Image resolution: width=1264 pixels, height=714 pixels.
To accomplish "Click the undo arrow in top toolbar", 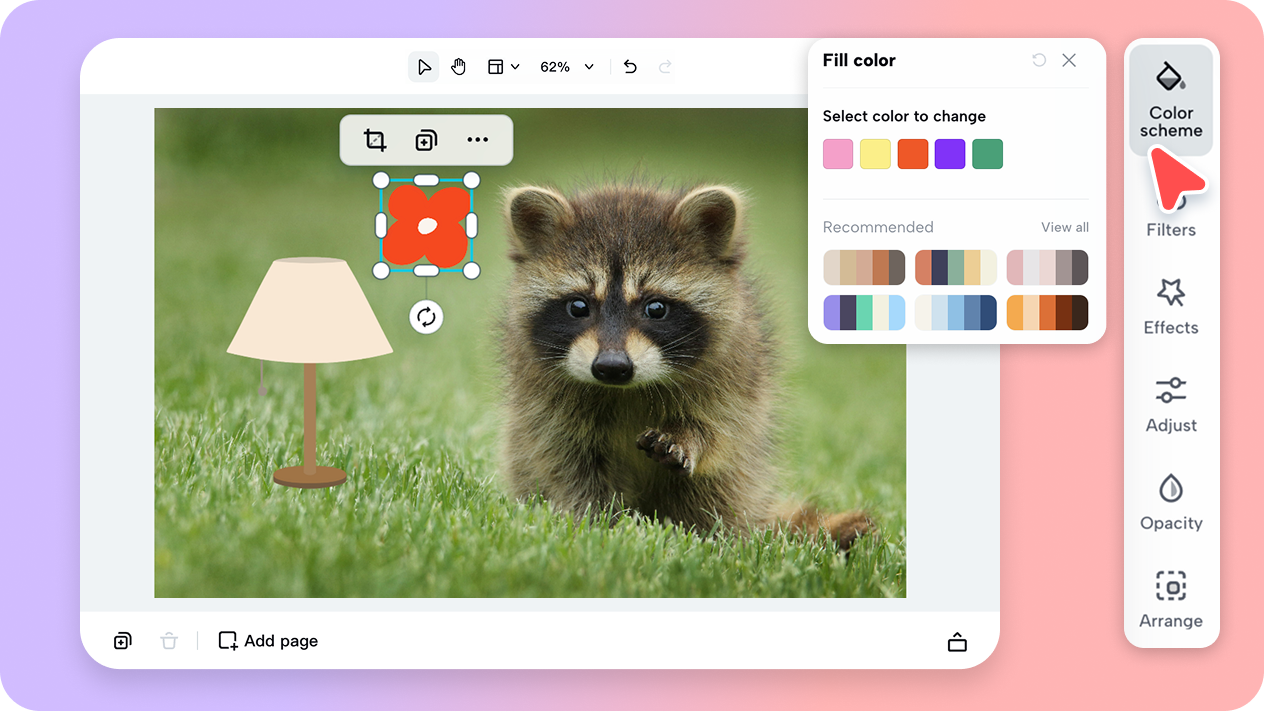I will pos(630,67).
